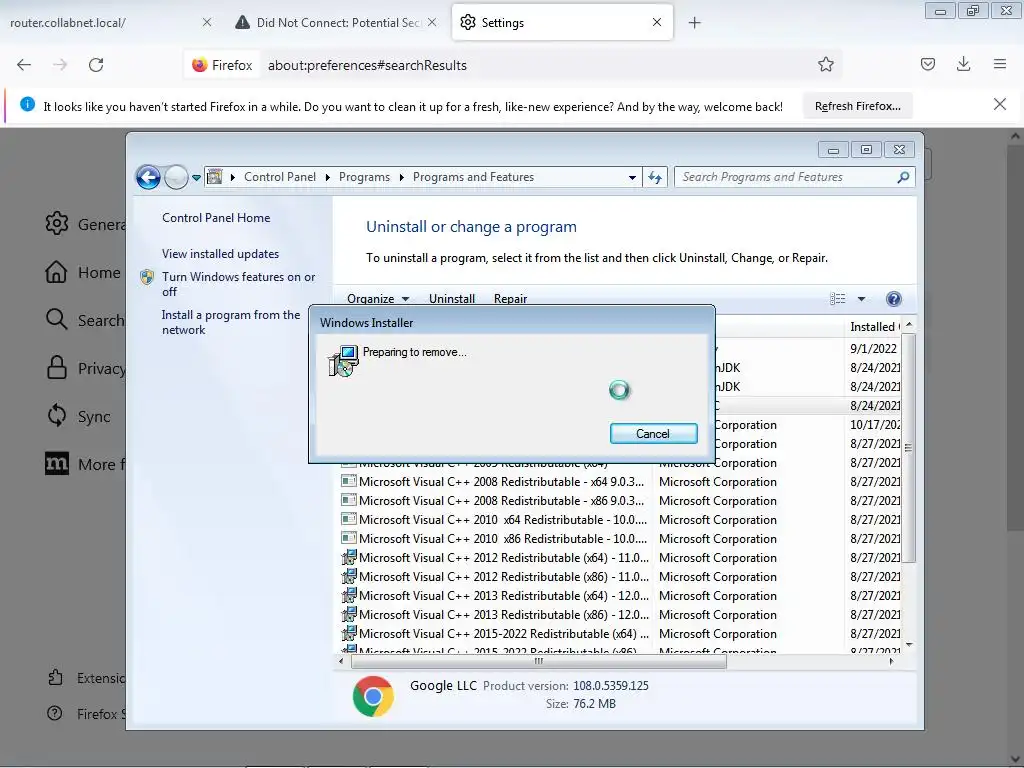This screenshot has width=1024, height=768.
Task: Open the blue Help question mark icon
Action: 893,298
